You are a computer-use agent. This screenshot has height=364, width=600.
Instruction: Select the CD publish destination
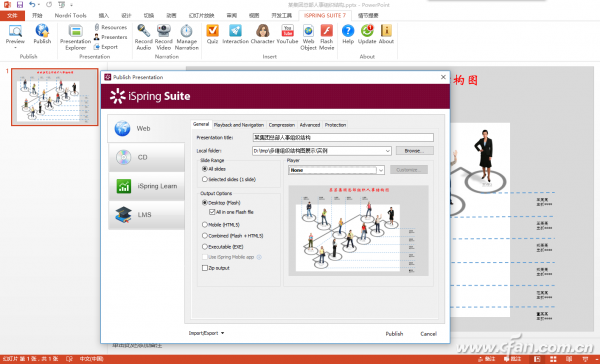(x=147, y=157)
